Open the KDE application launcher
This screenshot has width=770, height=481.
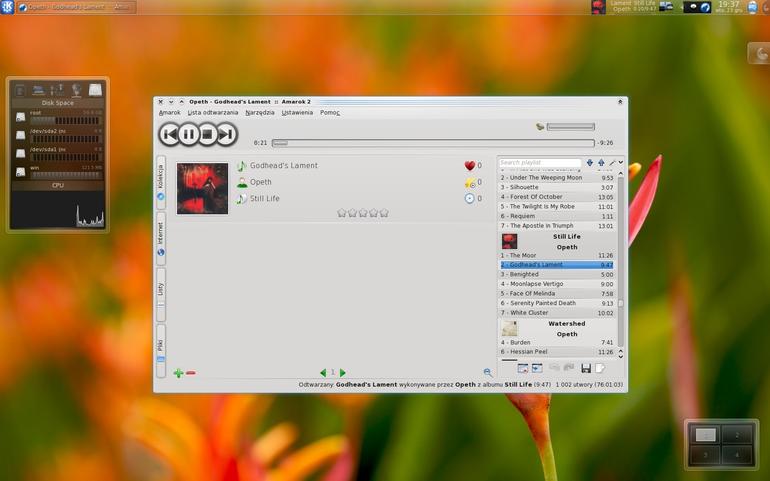coord(7,7)
